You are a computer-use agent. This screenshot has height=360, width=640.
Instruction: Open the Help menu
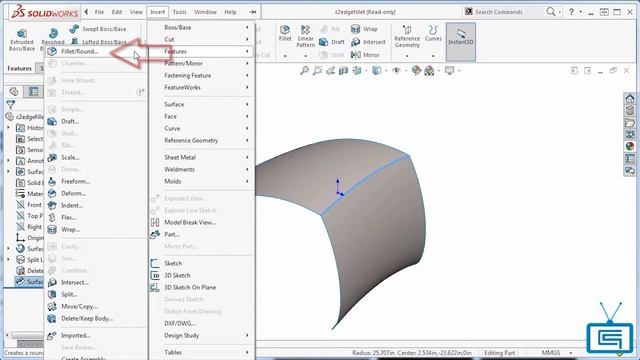[x=230, y=12]
